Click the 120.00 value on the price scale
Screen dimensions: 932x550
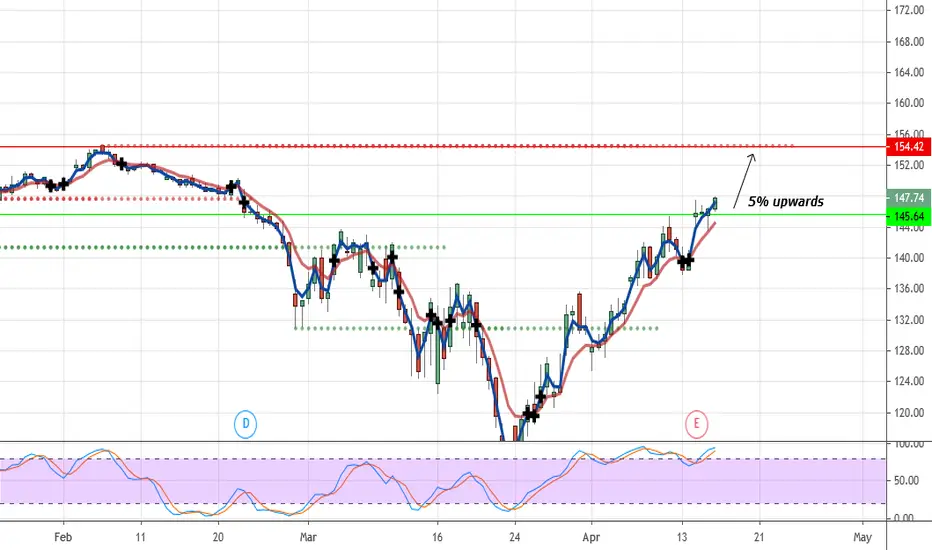909,413
